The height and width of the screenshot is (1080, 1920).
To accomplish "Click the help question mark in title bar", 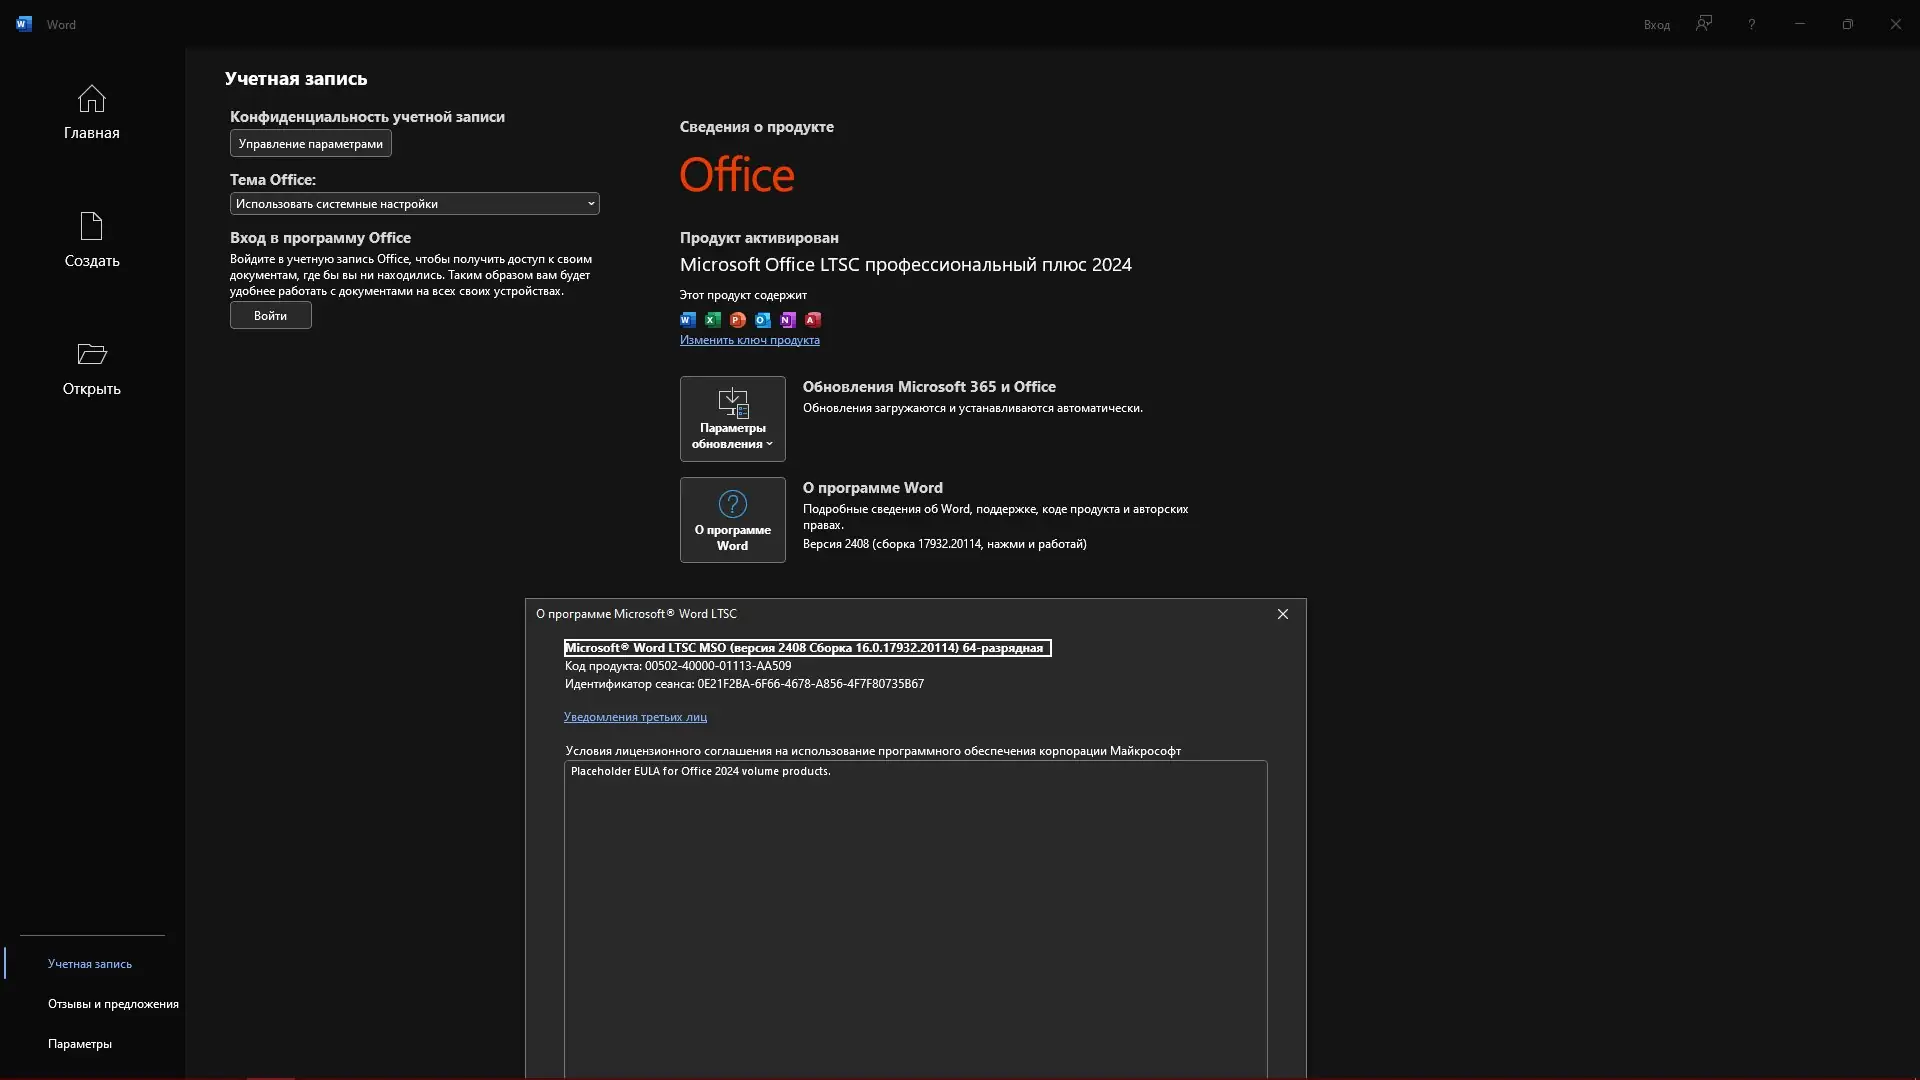I will click(x=1751, y=24).
